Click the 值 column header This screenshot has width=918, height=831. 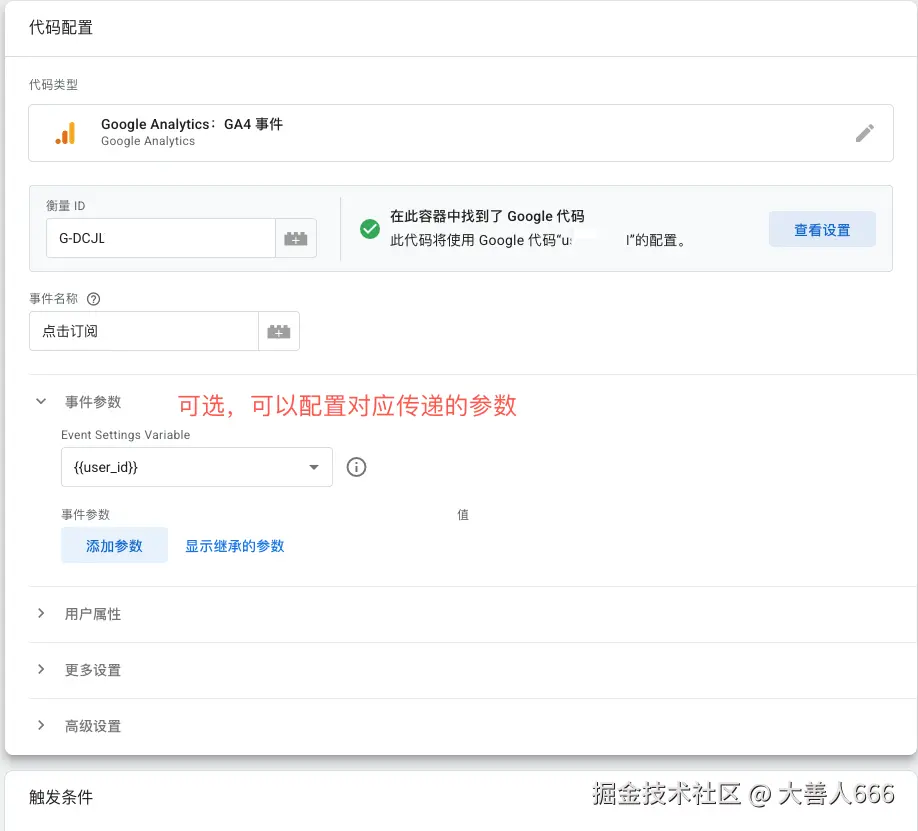463,515
